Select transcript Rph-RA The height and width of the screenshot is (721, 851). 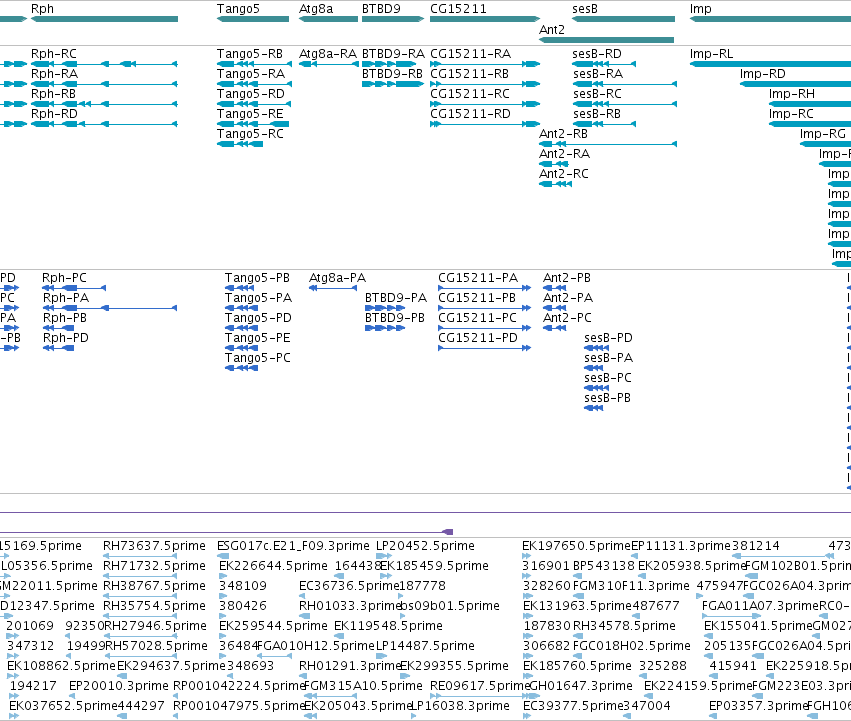104,84
